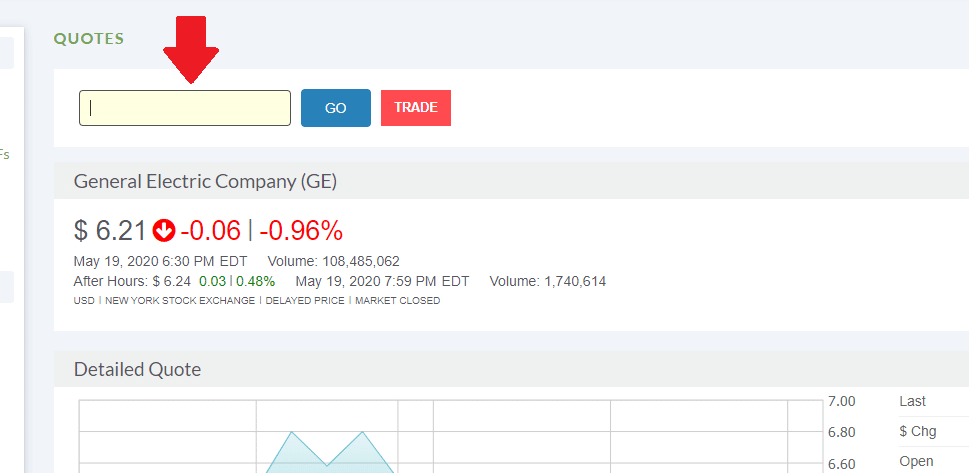Click the NEW YORK STOCK EXCHANGE label
Screen dimensions: 969x473
click(x=180, y=301)
